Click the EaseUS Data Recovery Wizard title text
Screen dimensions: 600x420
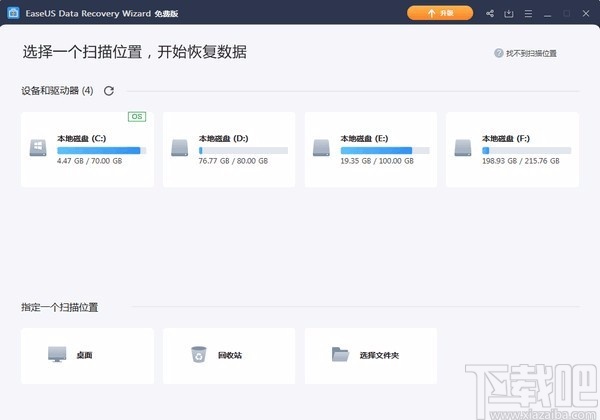[x=102, y=14]
